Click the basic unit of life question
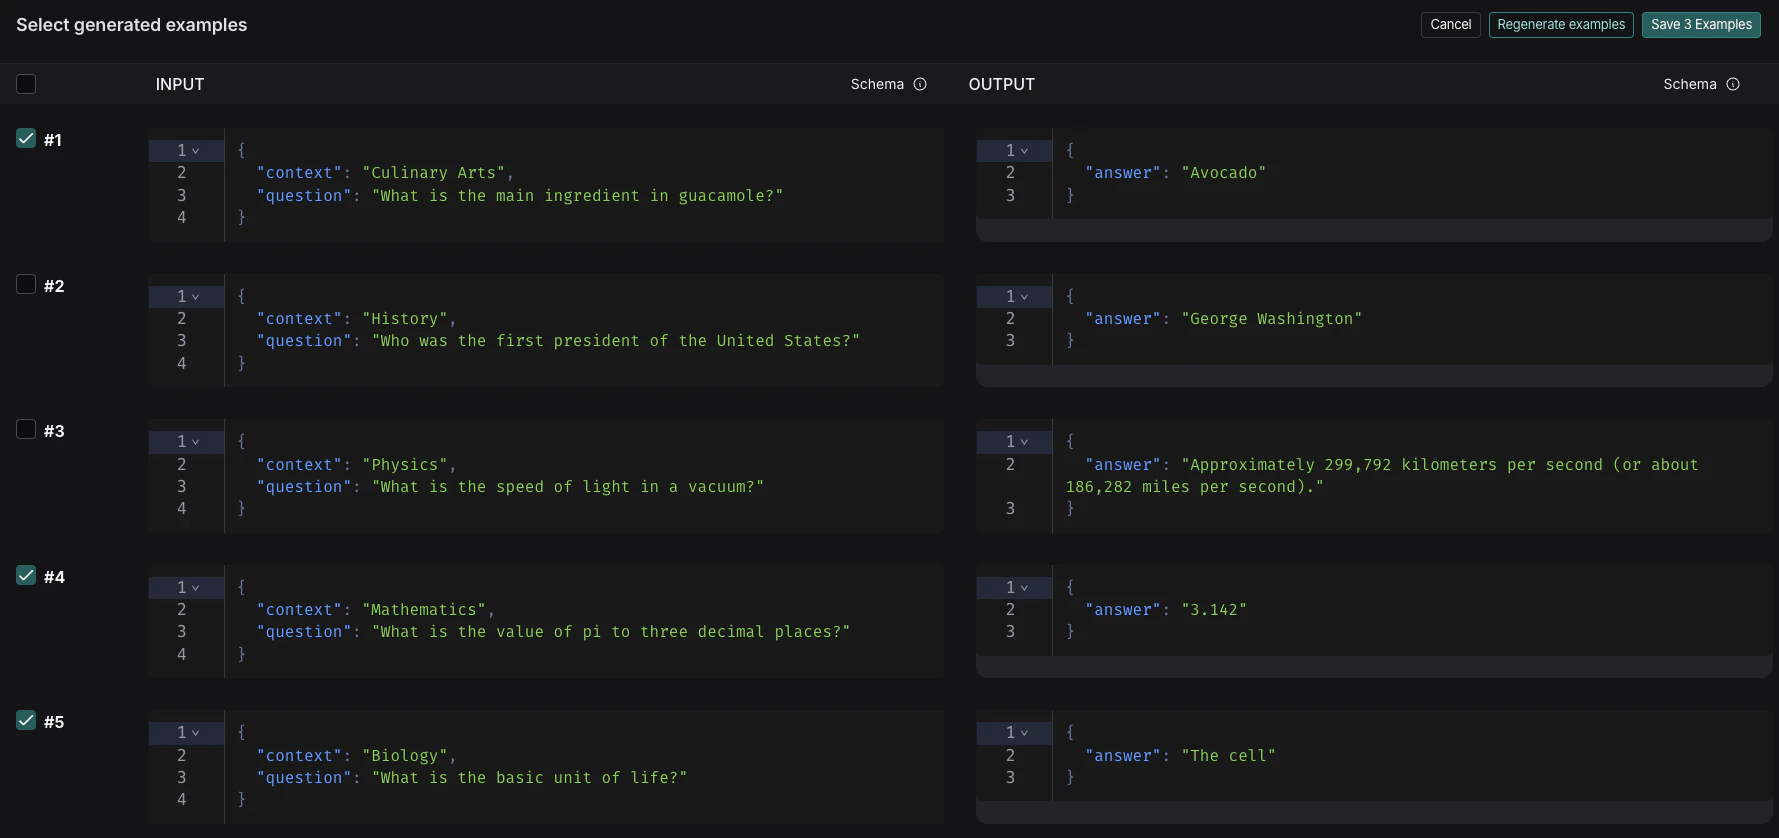Viewport: 1779px width, 838px height. 529,778
